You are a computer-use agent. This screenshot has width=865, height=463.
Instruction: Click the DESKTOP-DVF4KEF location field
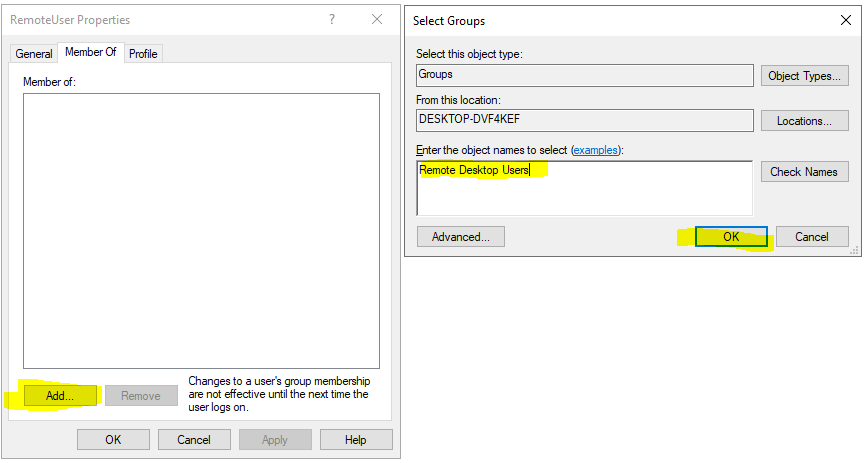[x=584, y=121]
